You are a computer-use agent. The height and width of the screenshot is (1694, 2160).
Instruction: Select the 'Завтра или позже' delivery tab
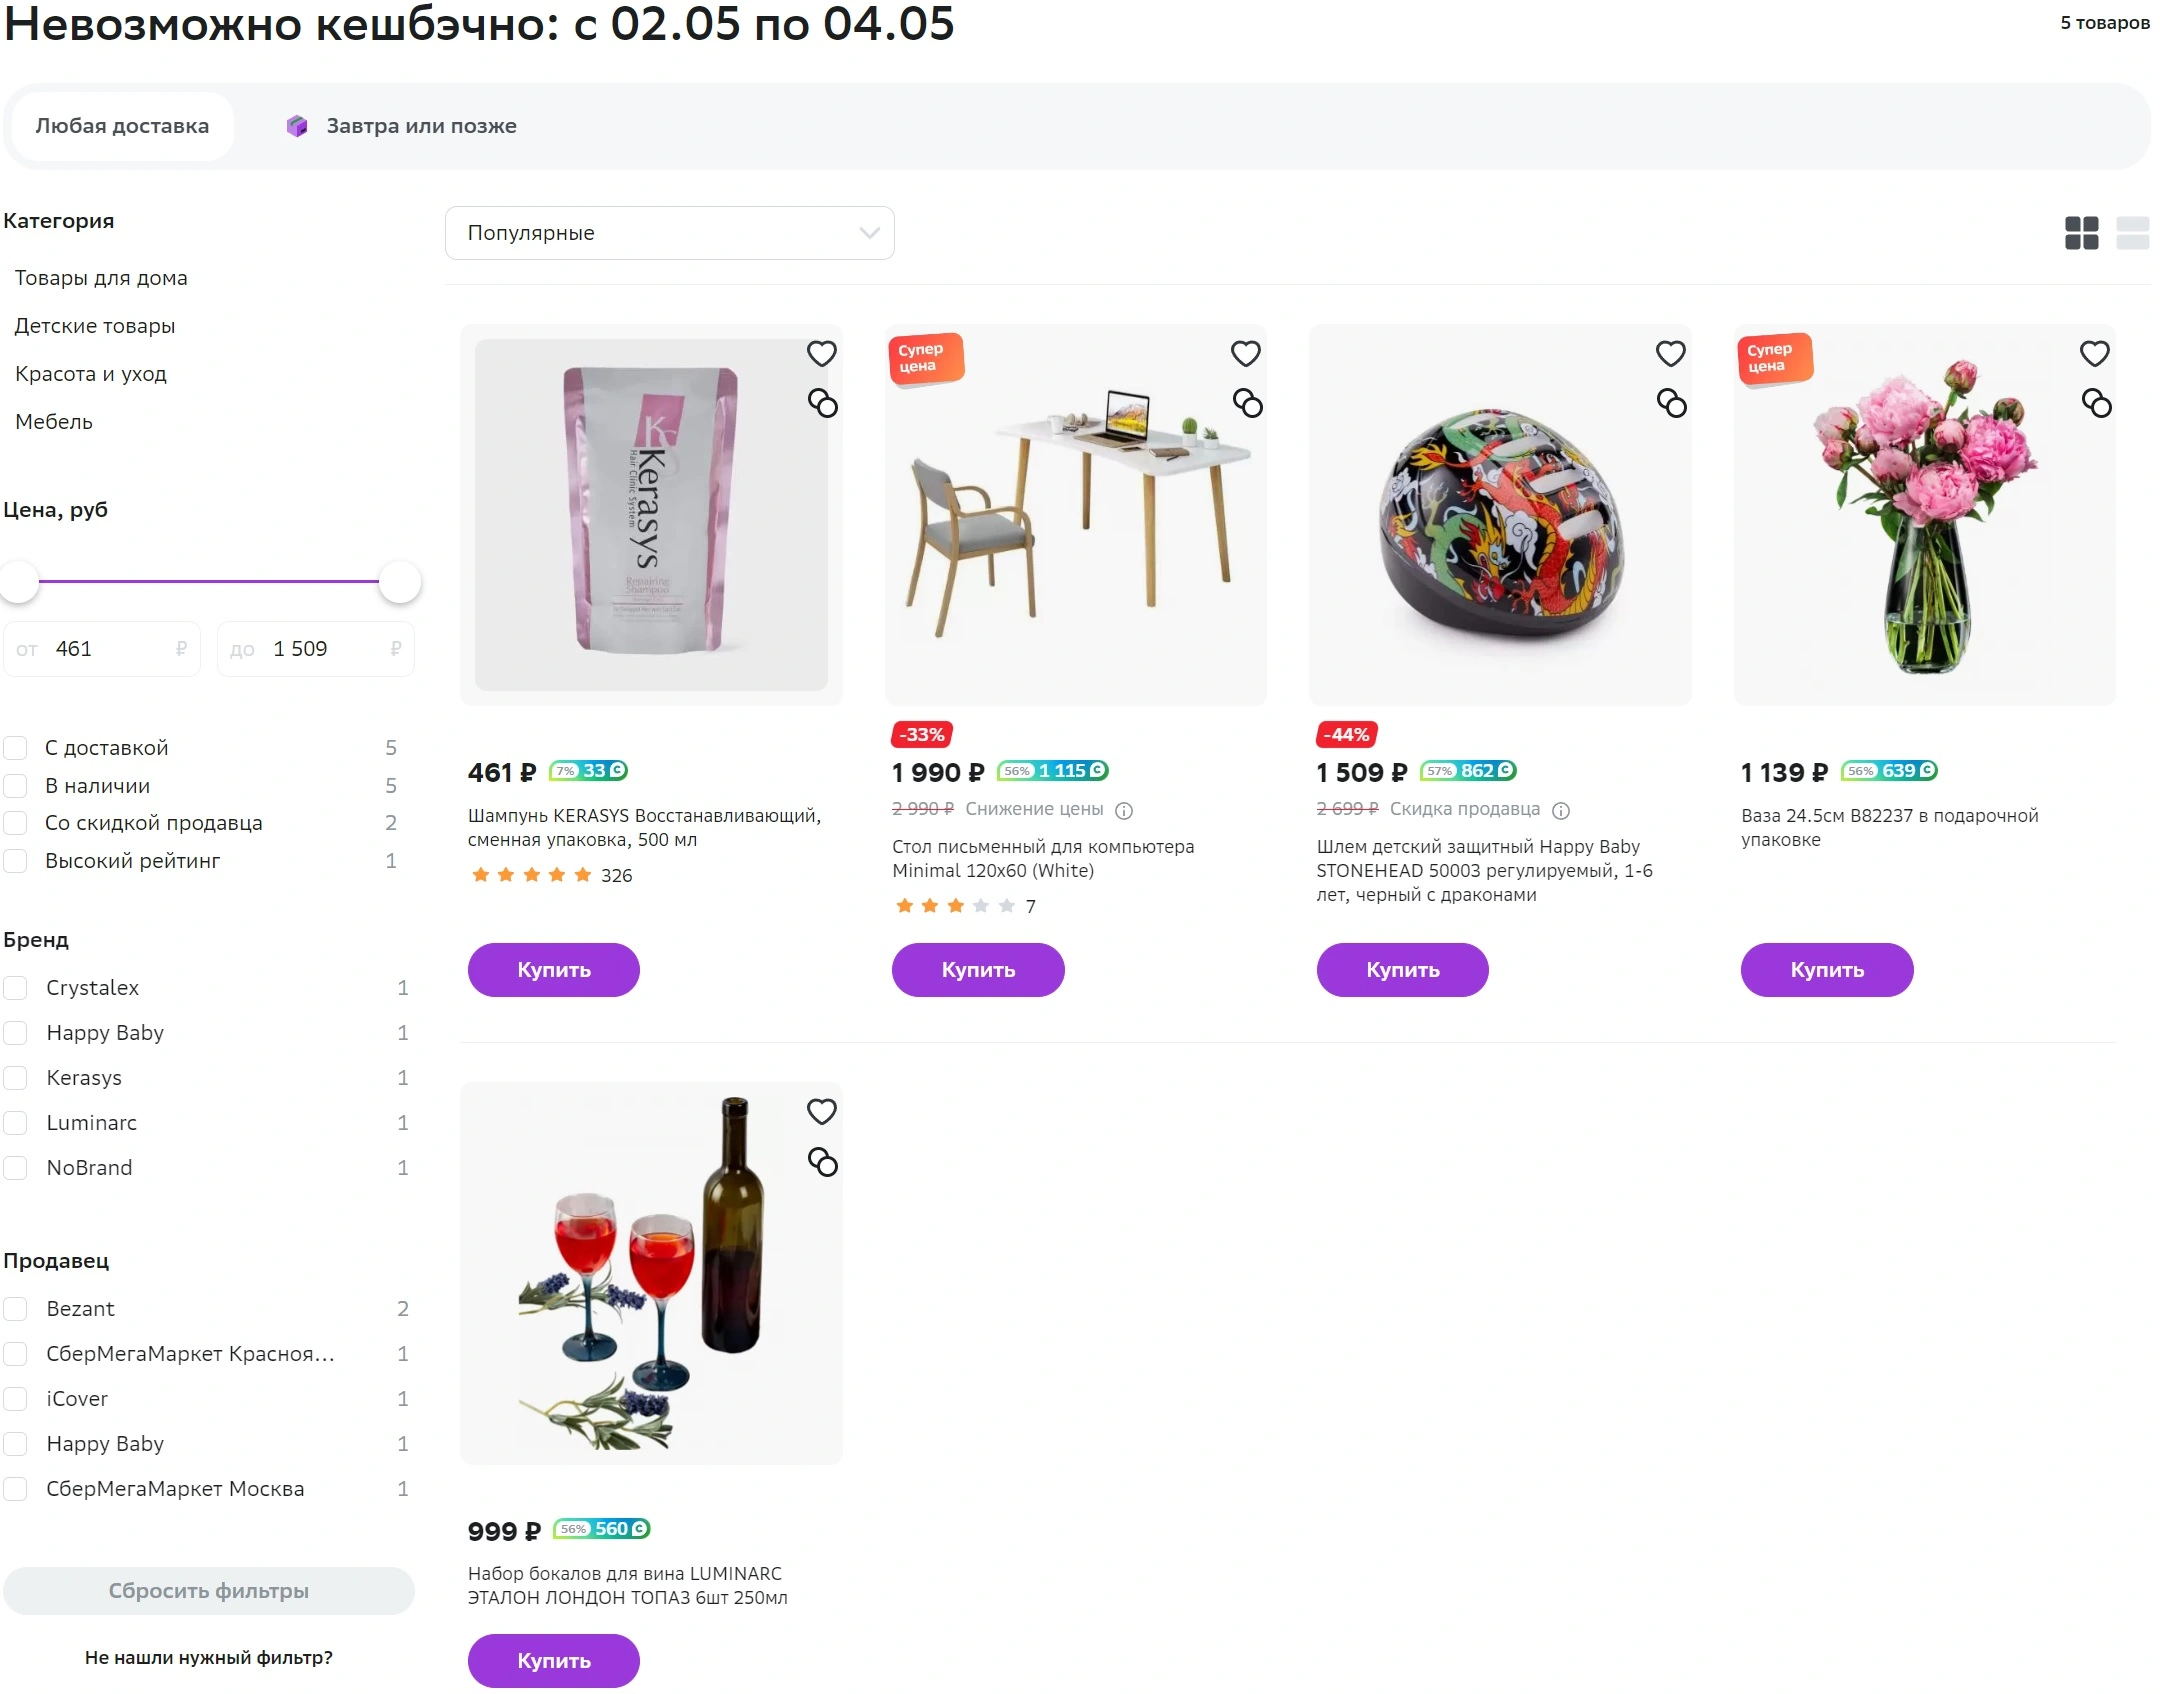(401, 126)
